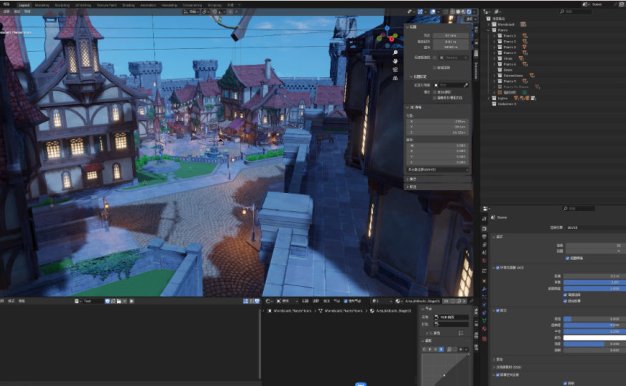
Task: Open the cursor rotation mode dropdown in the sidebar
Action: click(438, 170)
